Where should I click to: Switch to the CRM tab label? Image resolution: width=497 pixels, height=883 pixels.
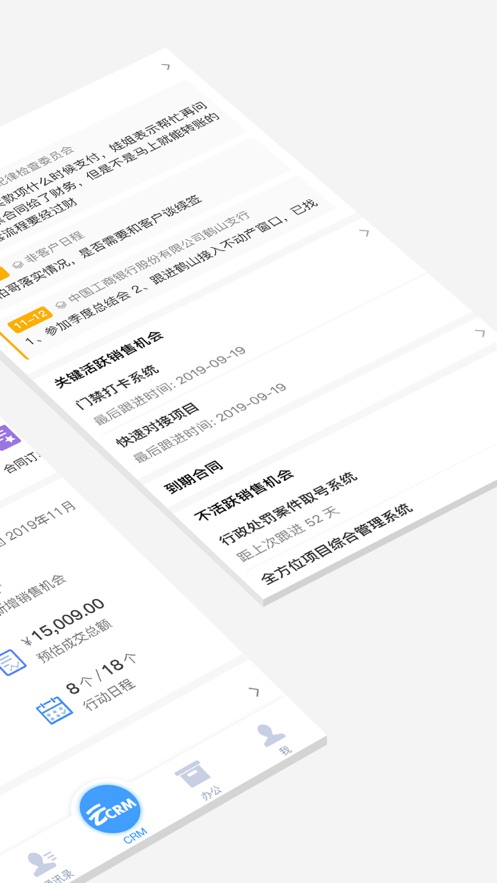135,836
